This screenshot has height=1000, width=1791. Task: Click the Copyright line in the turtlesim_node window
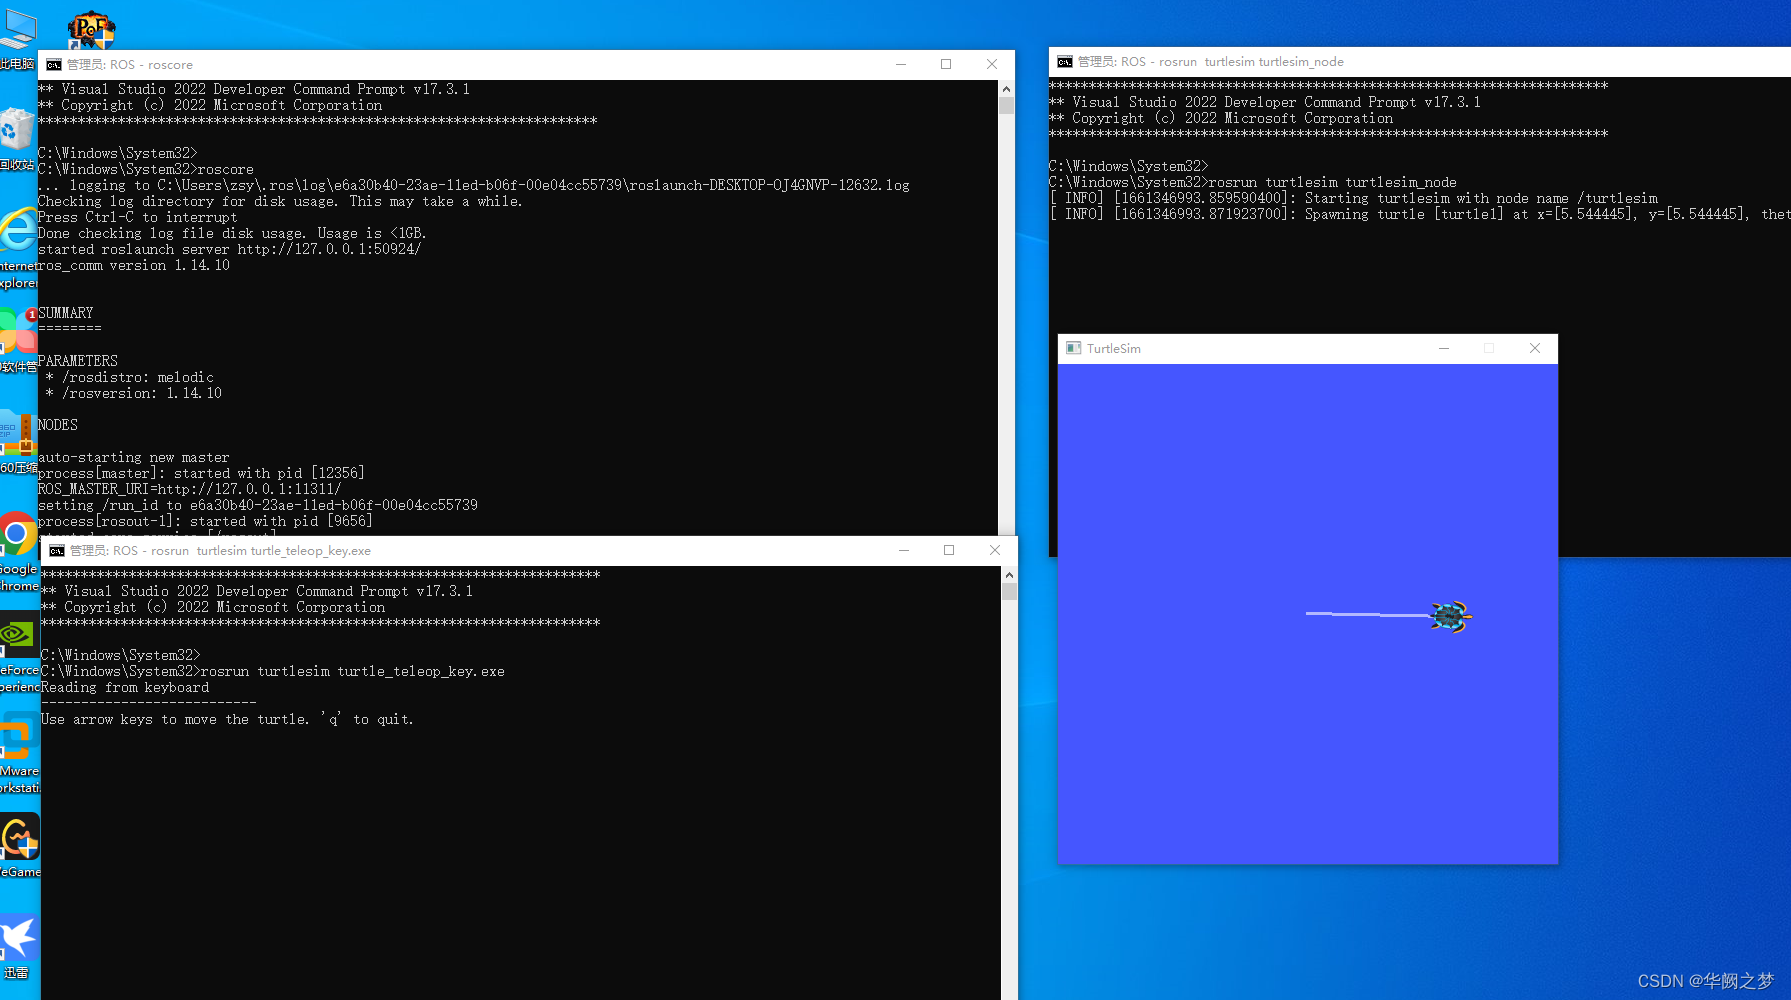click(x=1221, y=118)
